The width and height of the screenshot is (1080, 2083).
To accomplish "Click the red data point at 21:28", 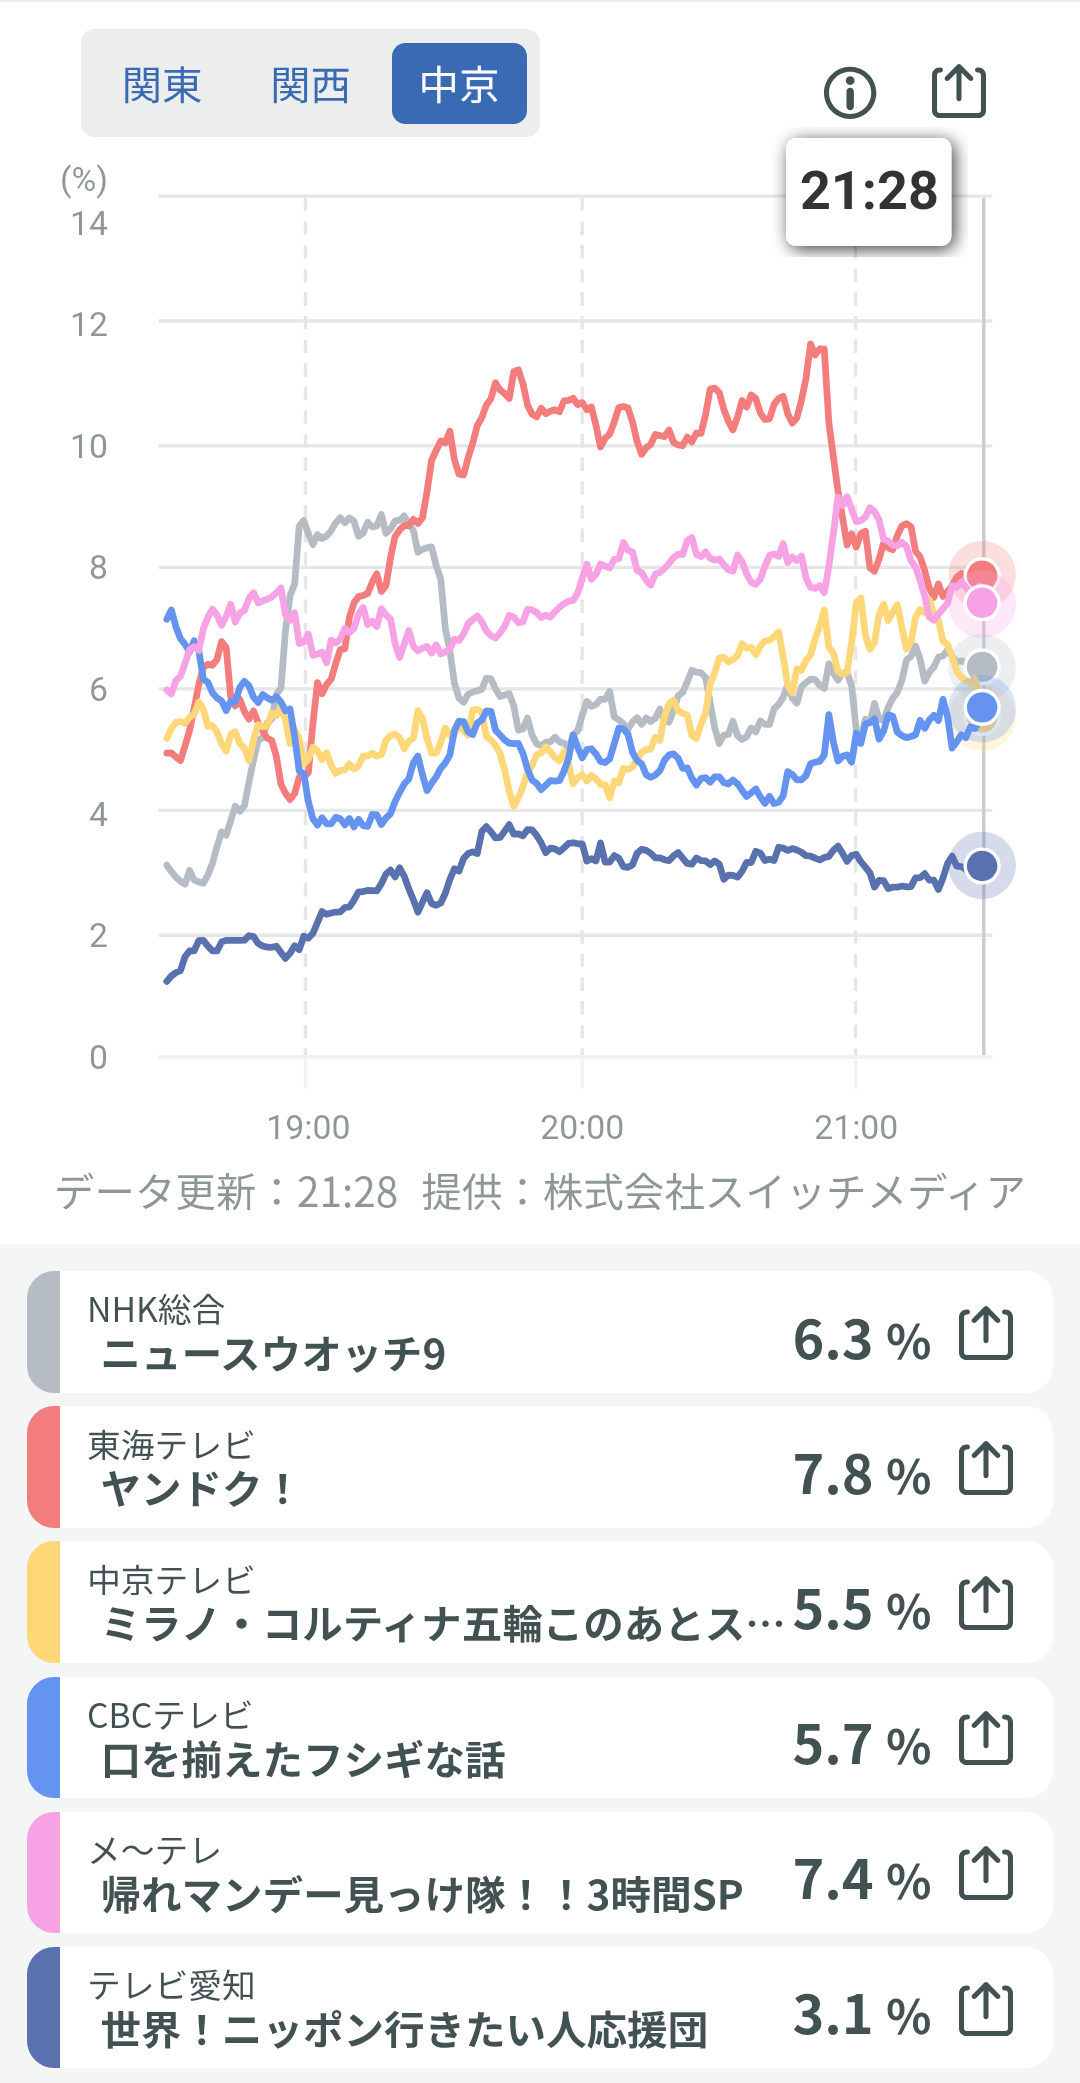I will click(982, 574).
